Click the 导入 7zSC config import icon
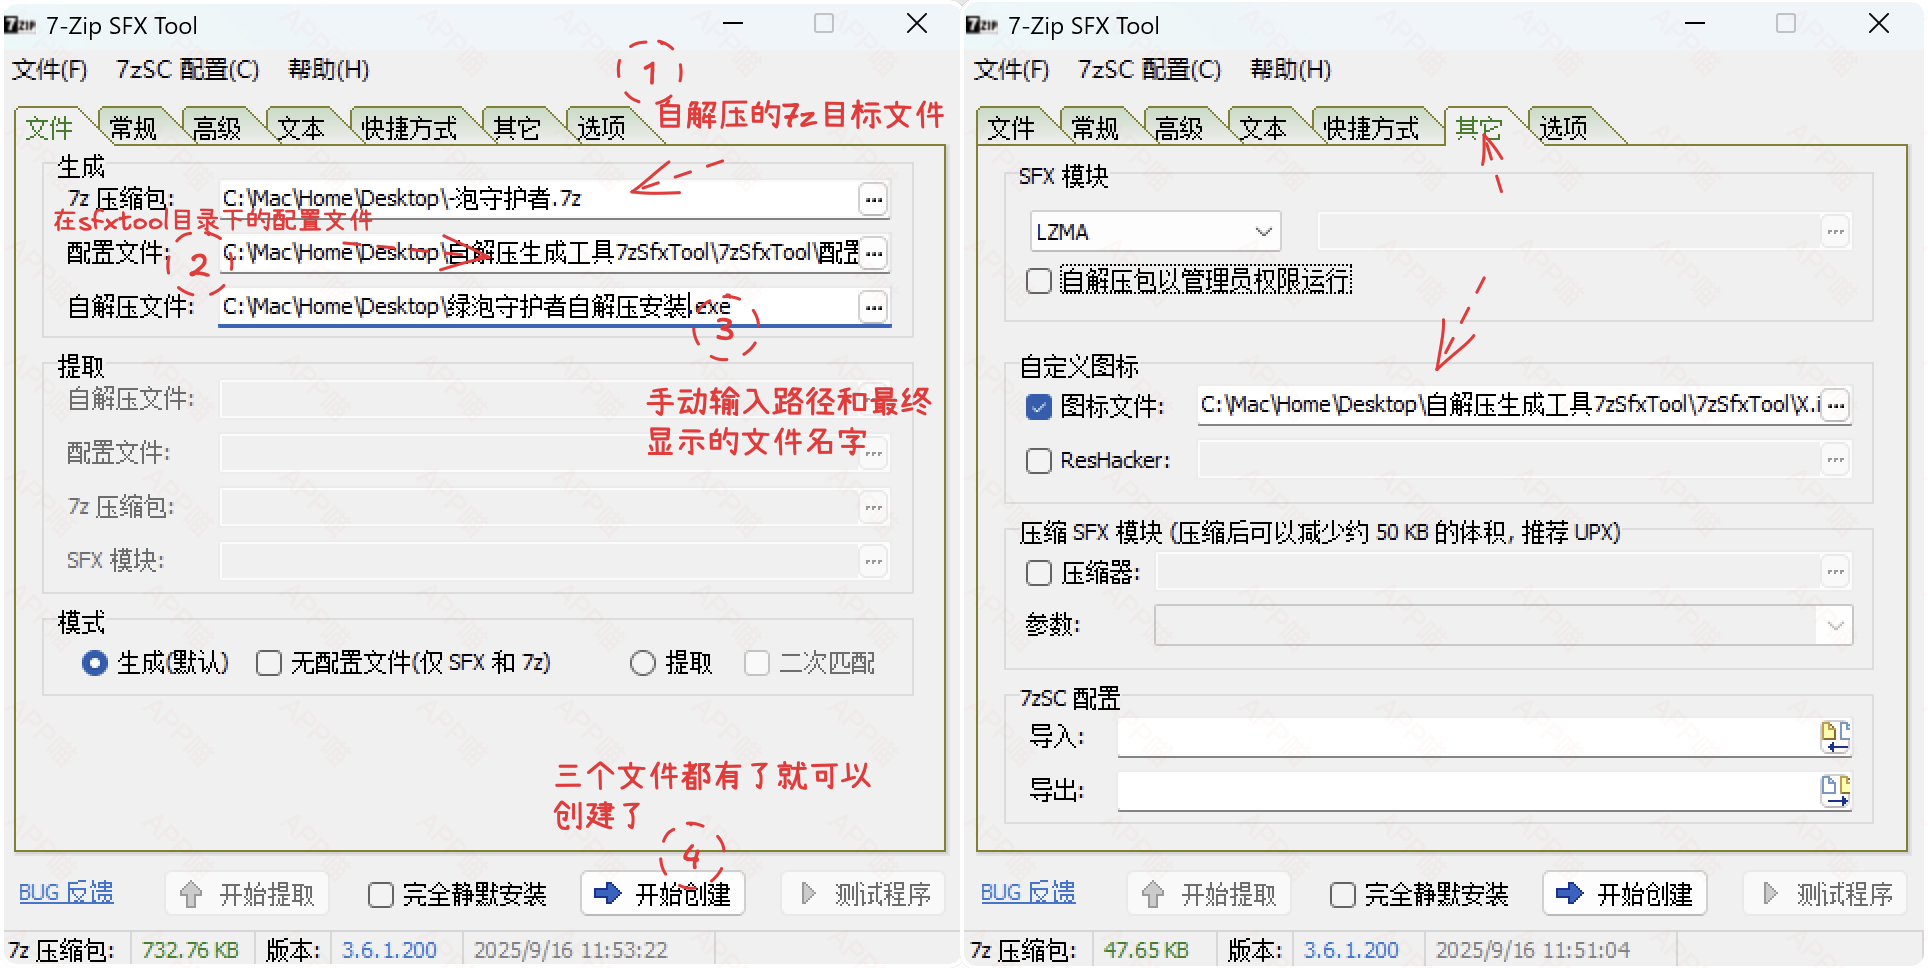 (1835, 737)
